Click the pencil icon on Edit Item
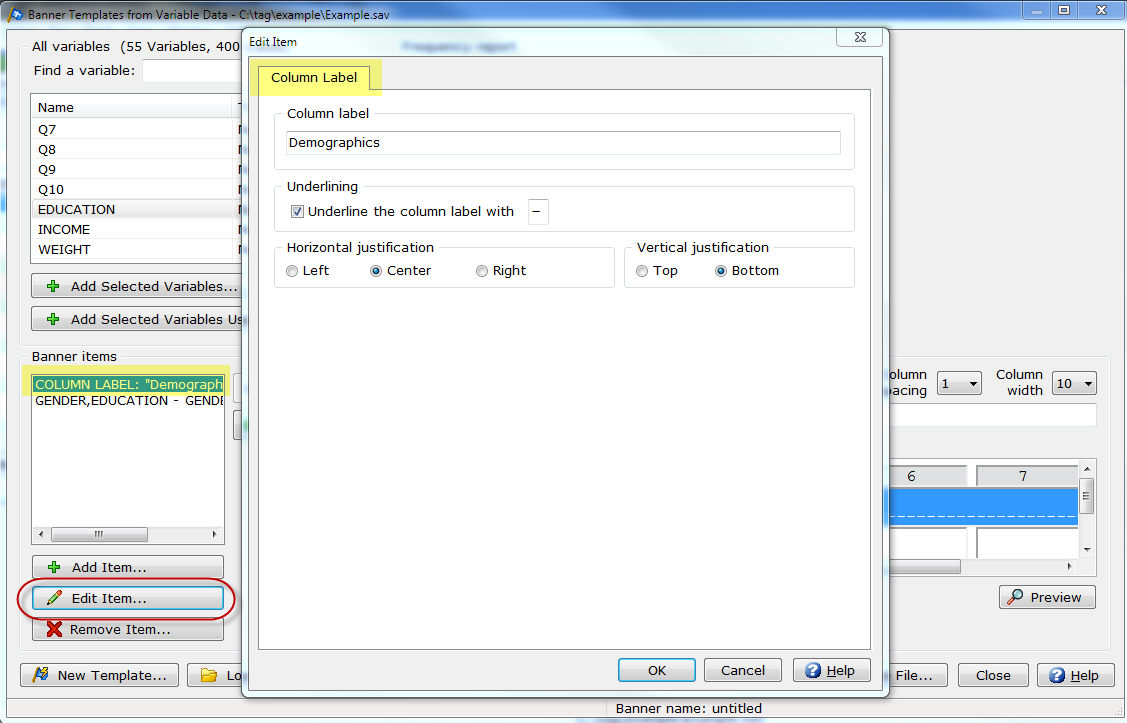1127x723 pixels. 54,598
